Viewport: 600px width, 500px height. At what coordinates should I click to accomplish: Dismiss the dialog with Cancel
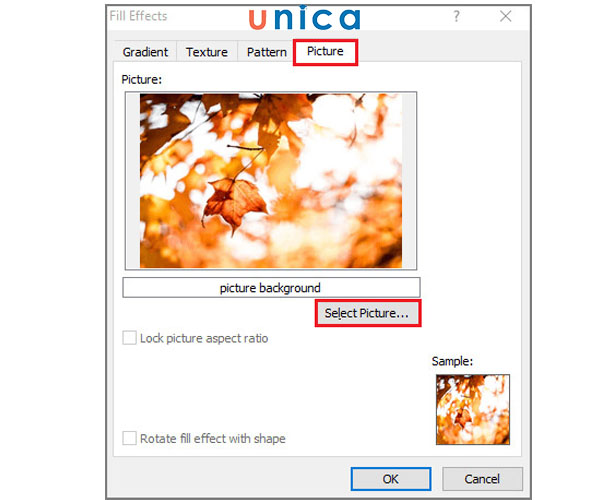point(482,479)
